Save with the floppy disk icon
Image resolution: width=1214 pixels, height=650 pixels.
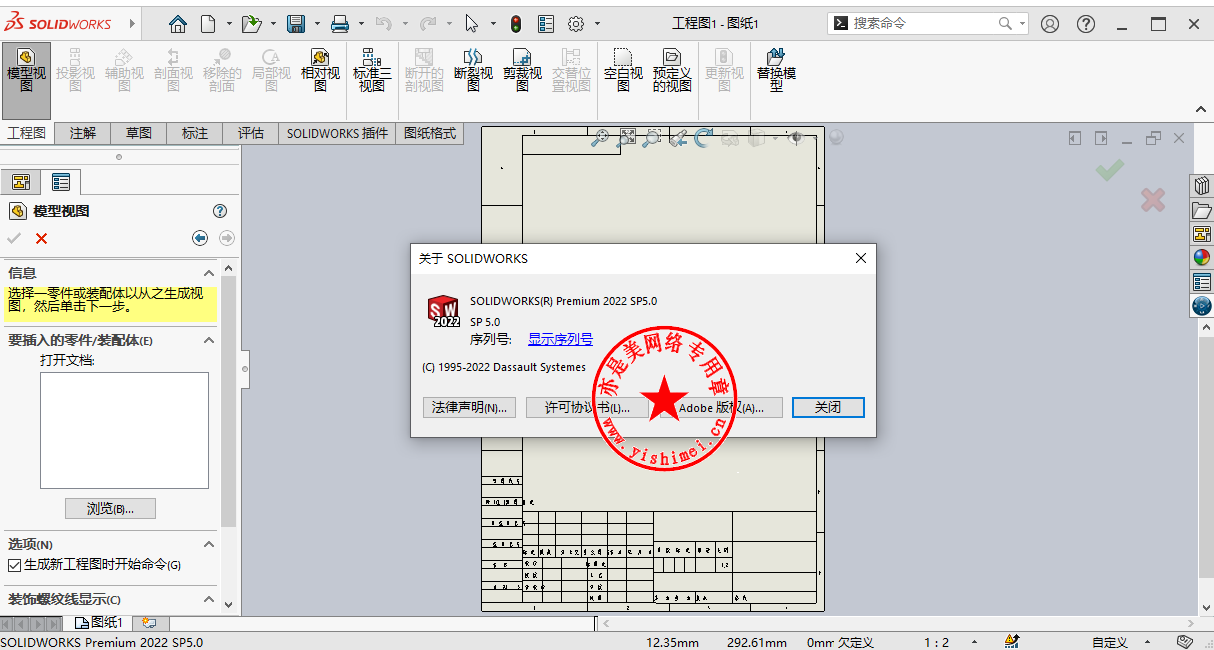coord(296,24)
